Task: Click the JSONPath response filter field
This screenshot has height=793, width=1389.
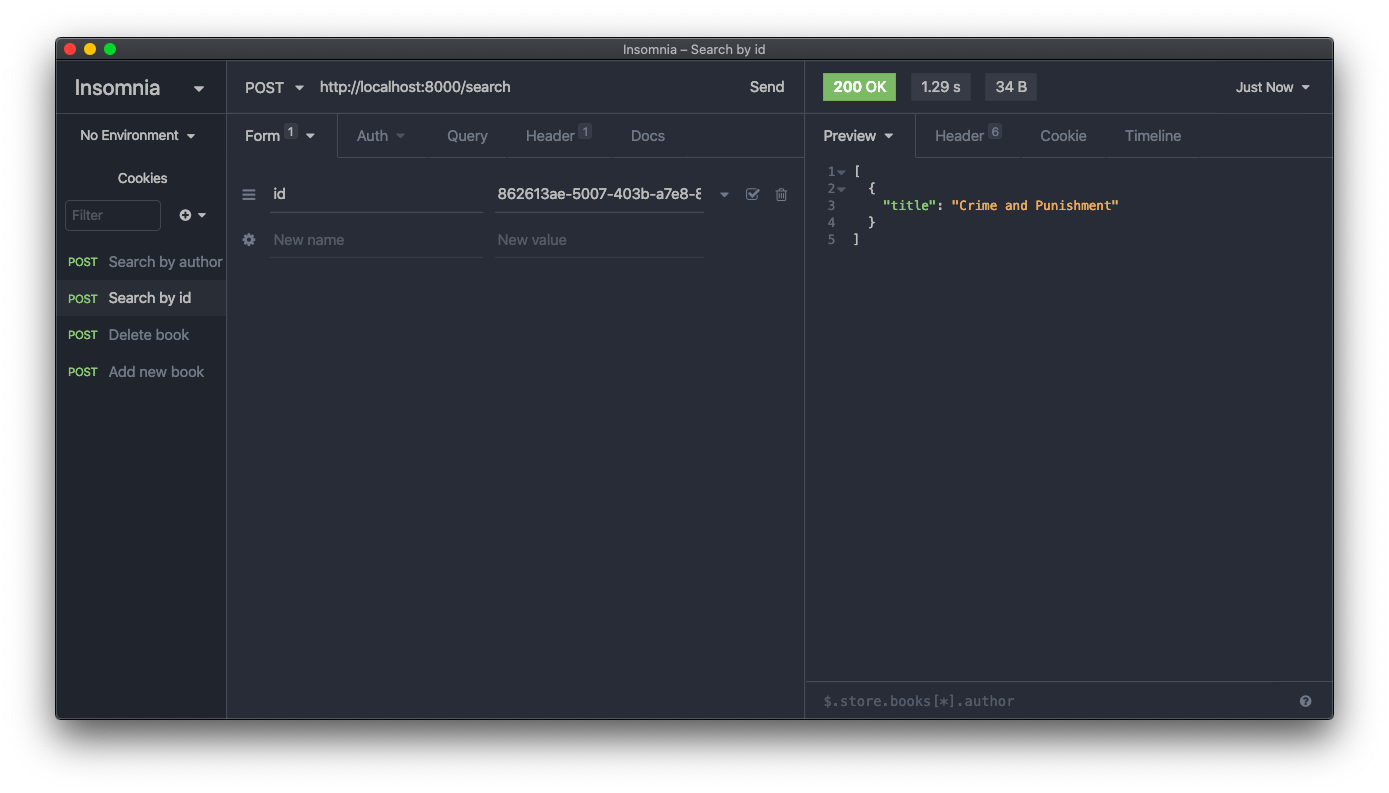Action: (x=1050, y=701)
